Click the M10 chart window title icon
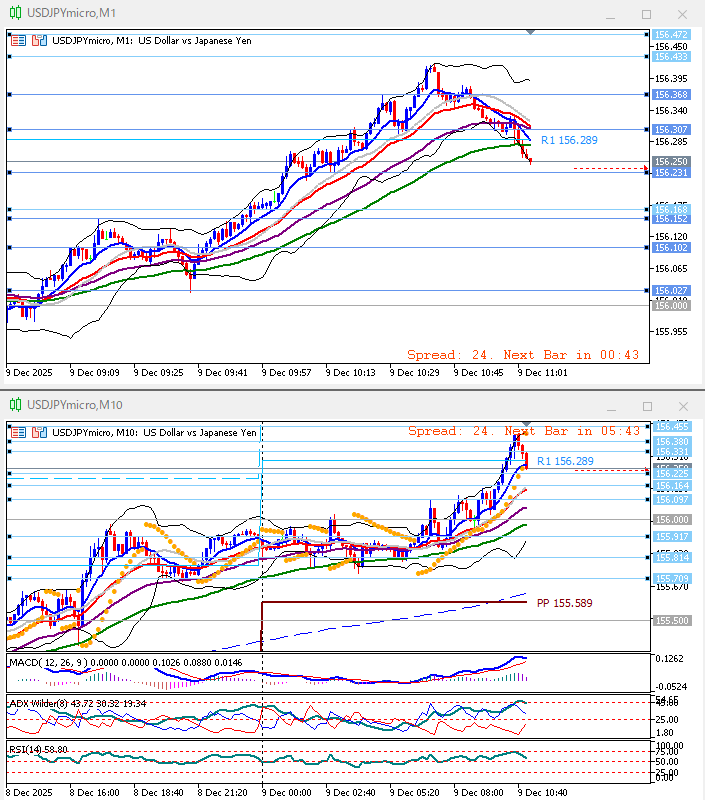 [15, 404]
